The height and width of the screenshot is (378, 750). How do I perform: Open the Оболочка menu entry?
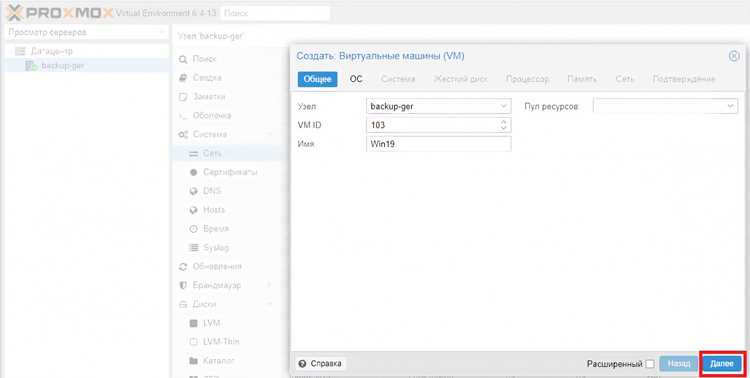[x=212, y=116]
